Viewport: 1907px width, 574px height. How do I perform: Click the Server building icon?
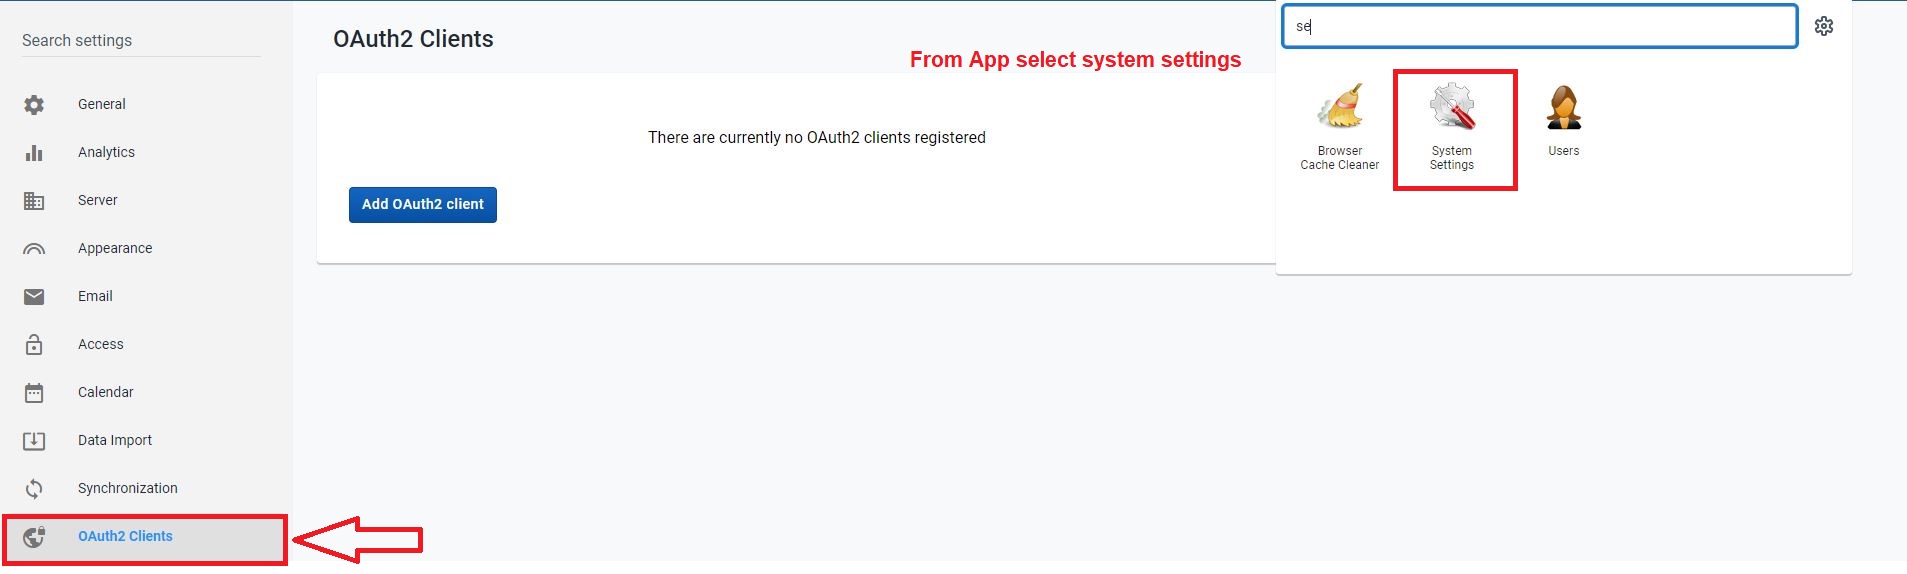pyautogui.click(x=34, y=200)
